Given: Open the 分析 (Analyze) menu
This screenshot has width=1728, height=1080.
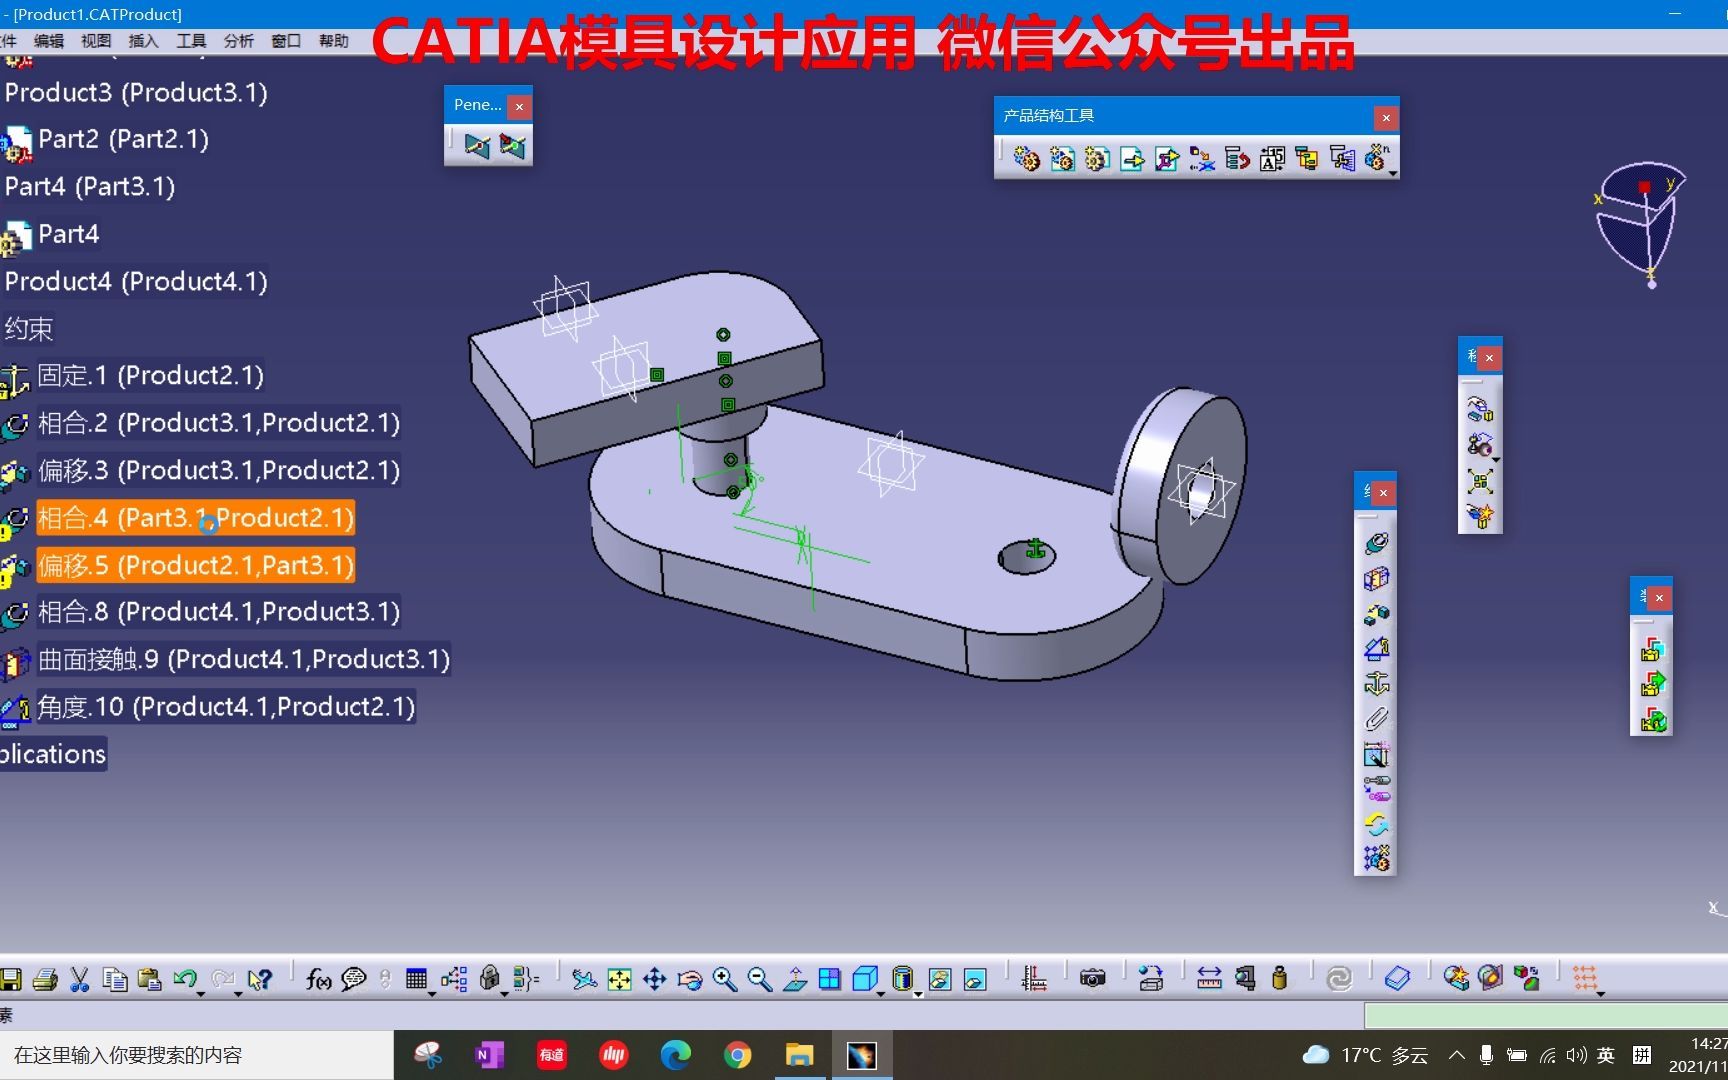Looking at the screenshot, I should click(x=239, y=41).
